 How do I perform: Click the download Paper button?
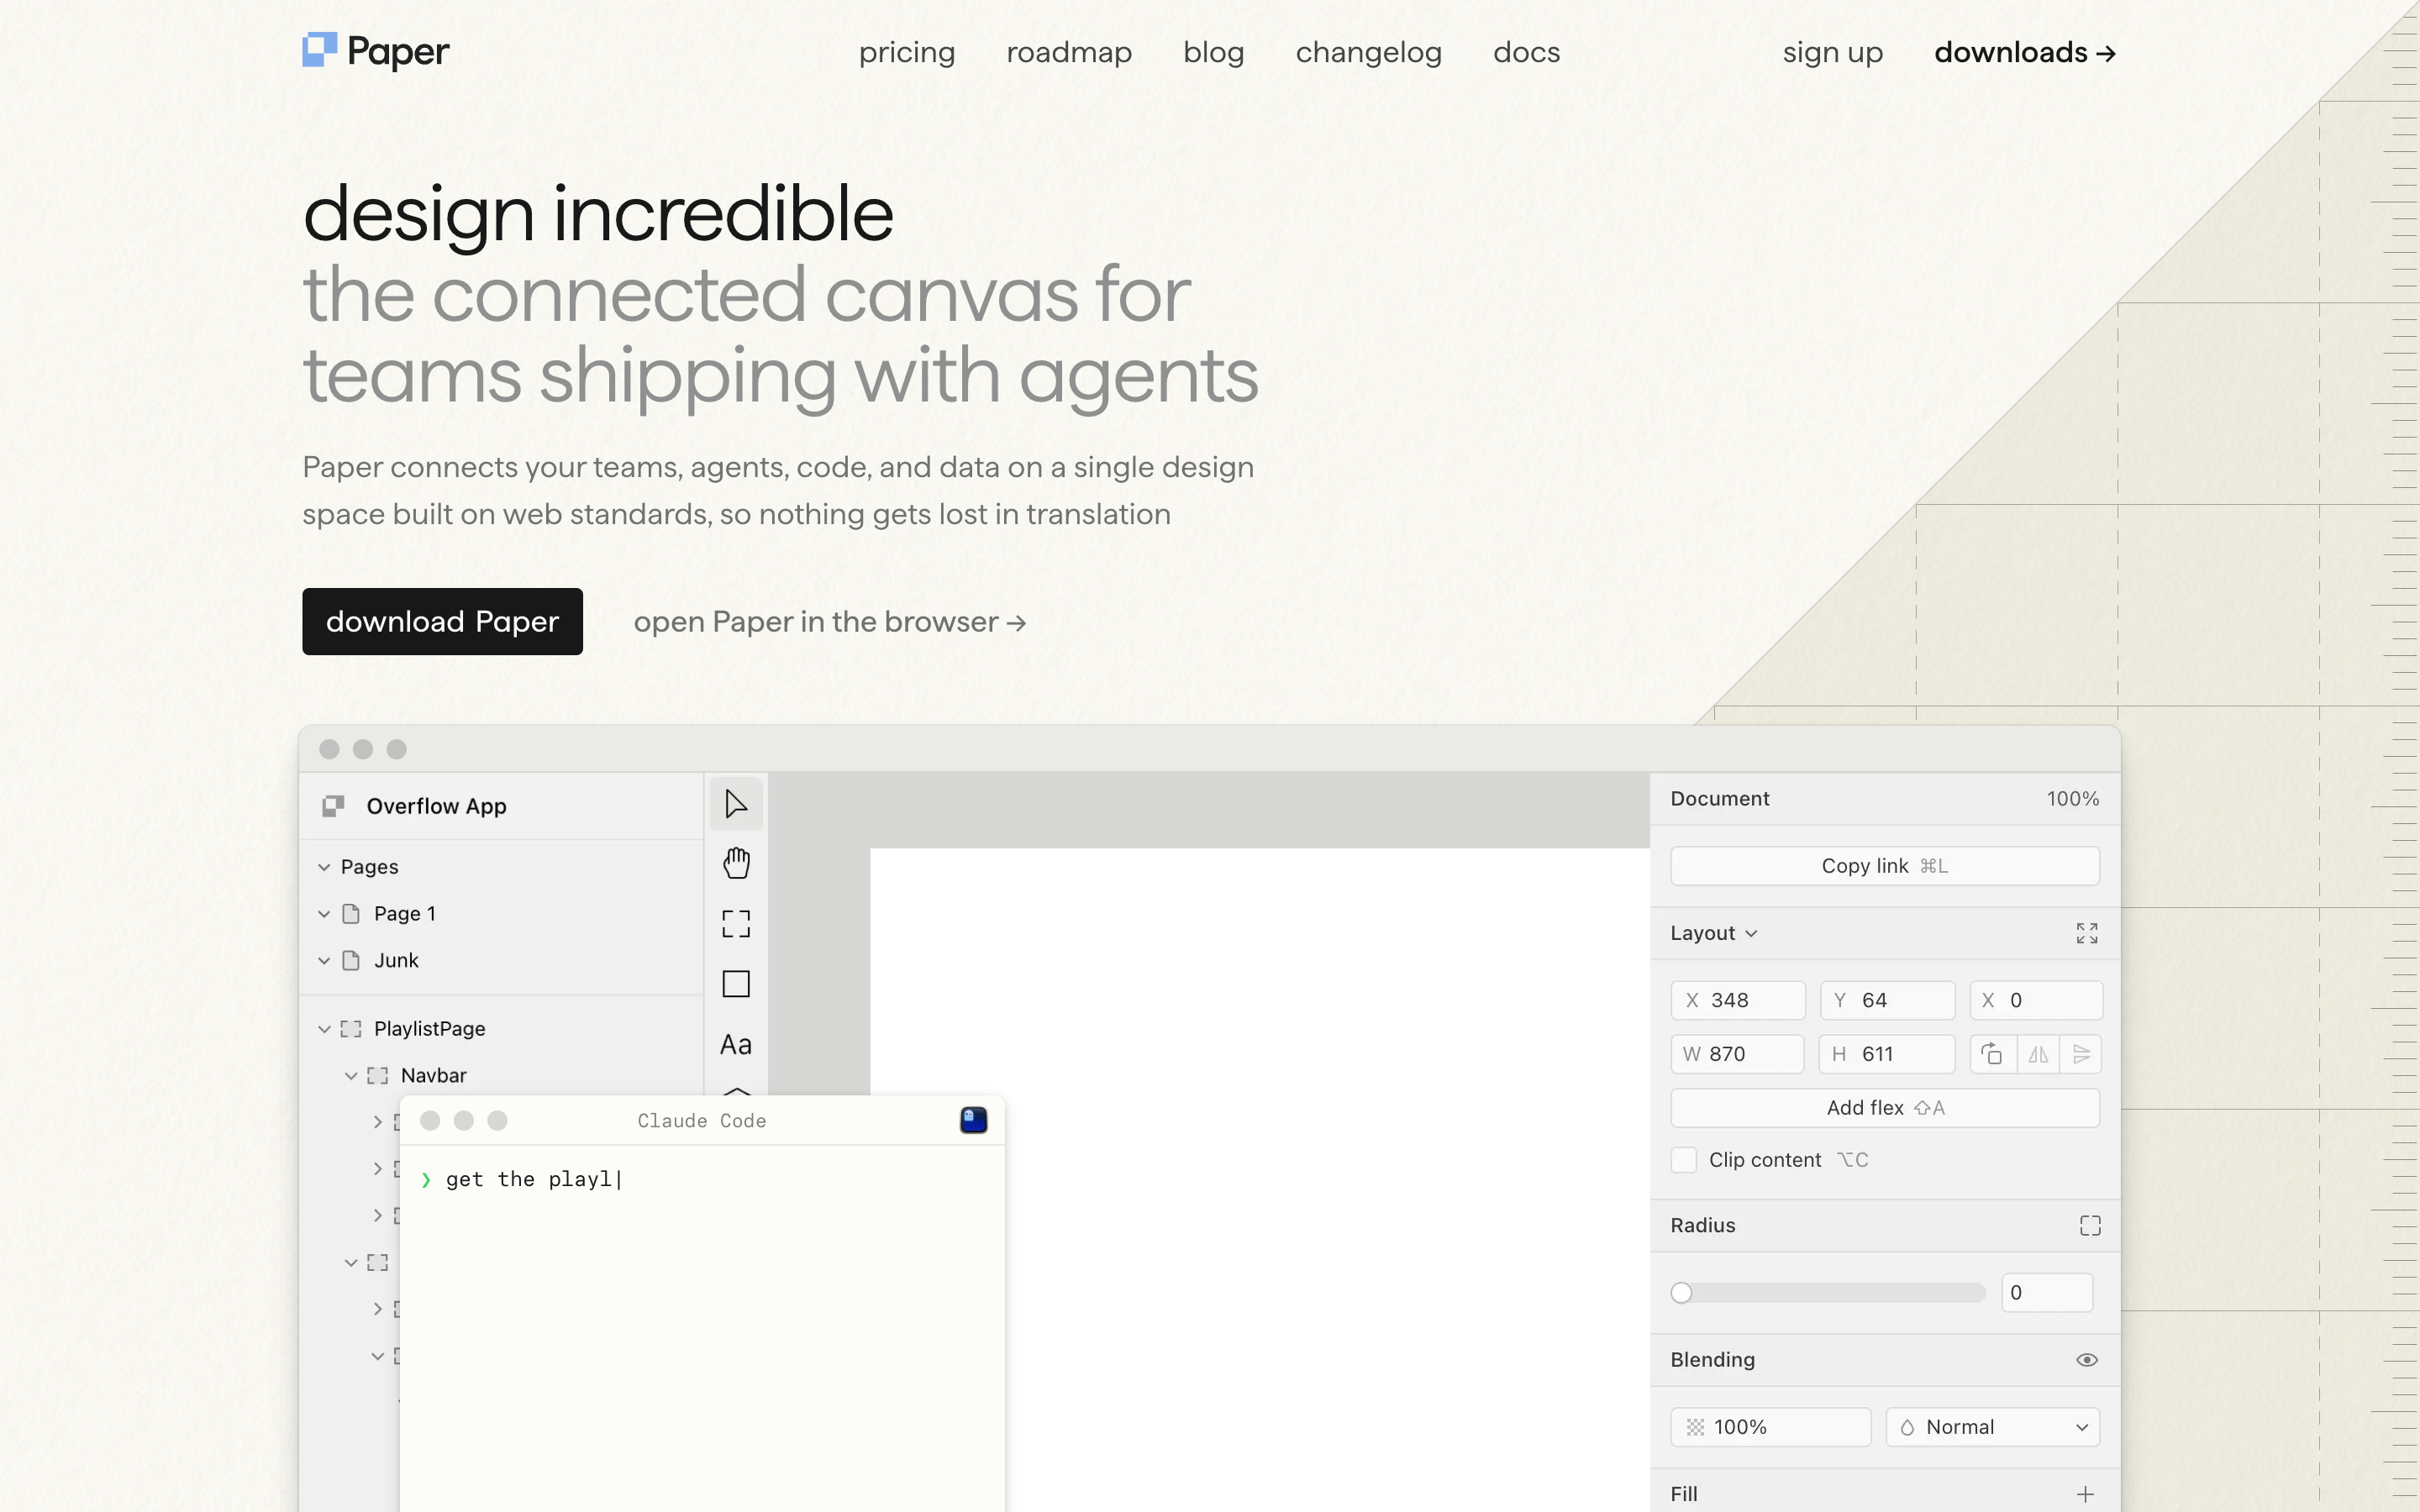click(x=442, y=621)
